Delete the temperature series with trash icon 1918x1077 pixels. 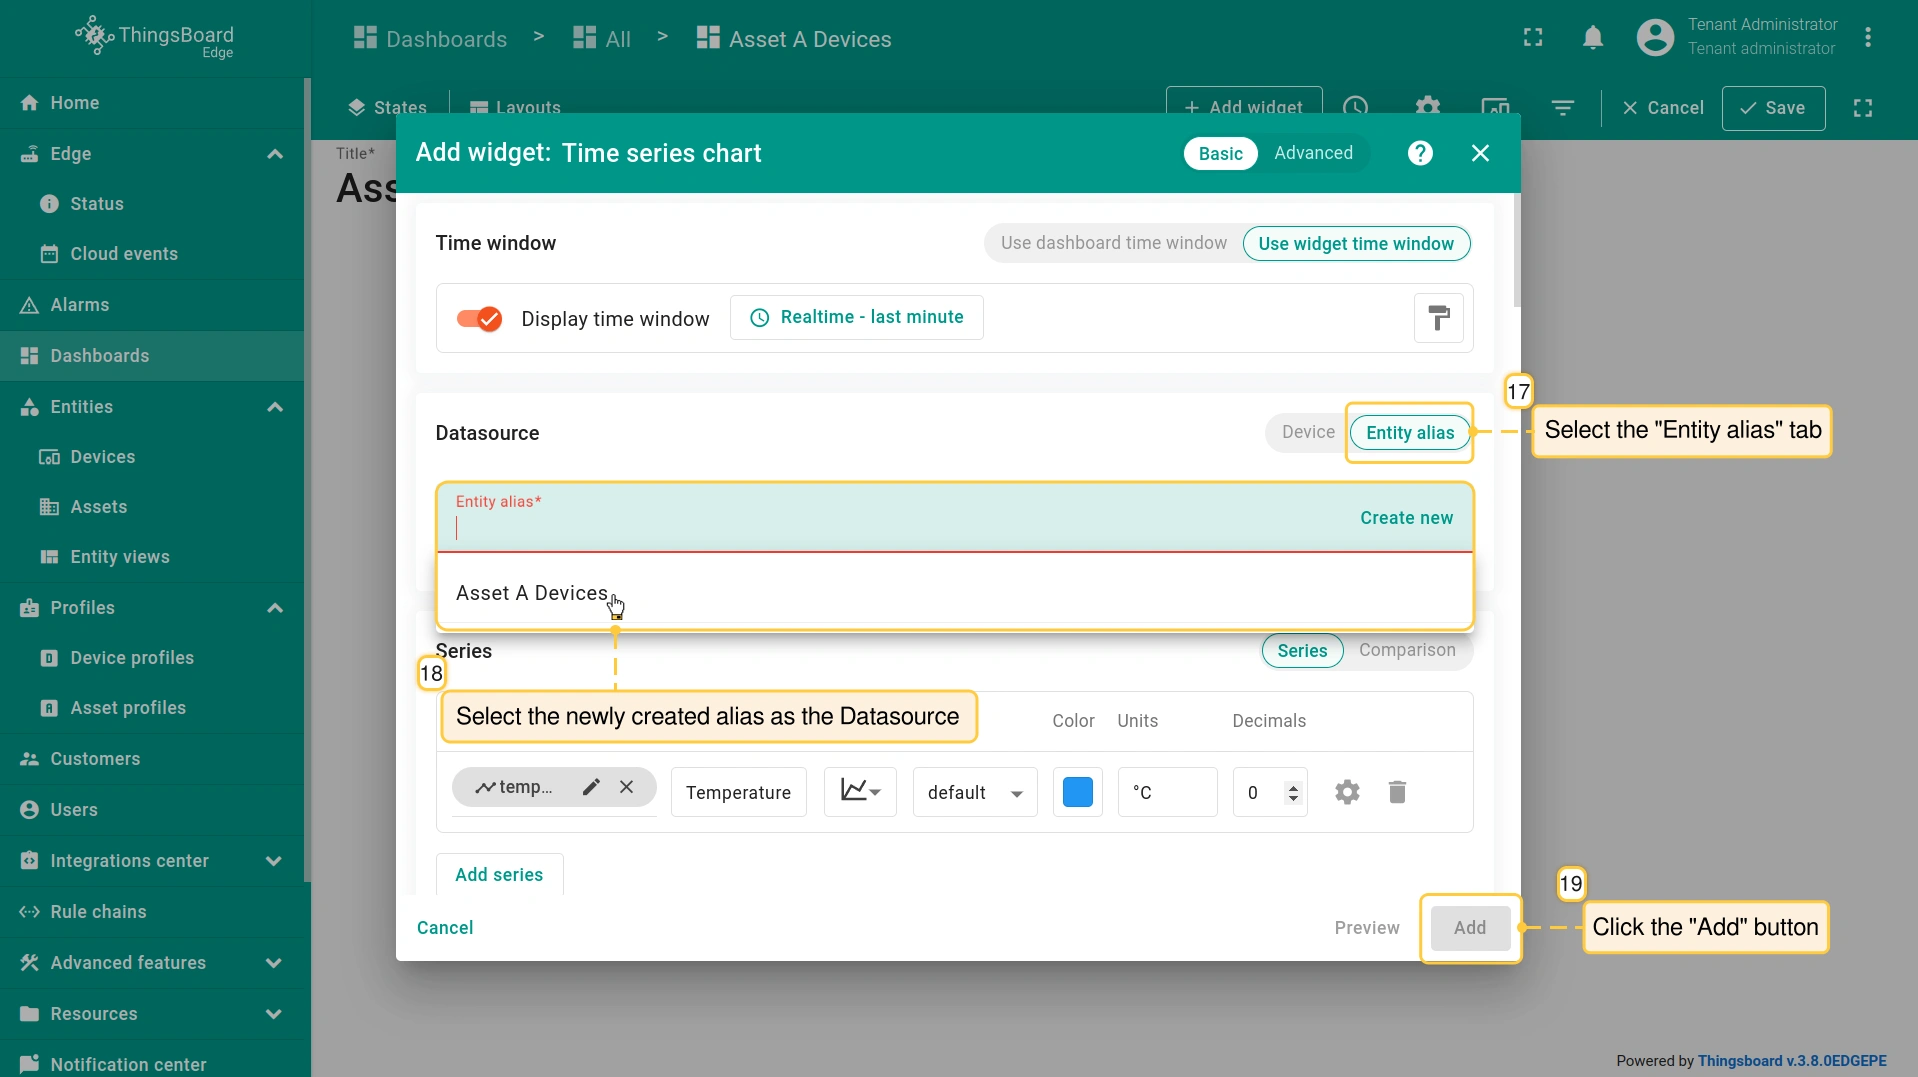coord(1397,792)
